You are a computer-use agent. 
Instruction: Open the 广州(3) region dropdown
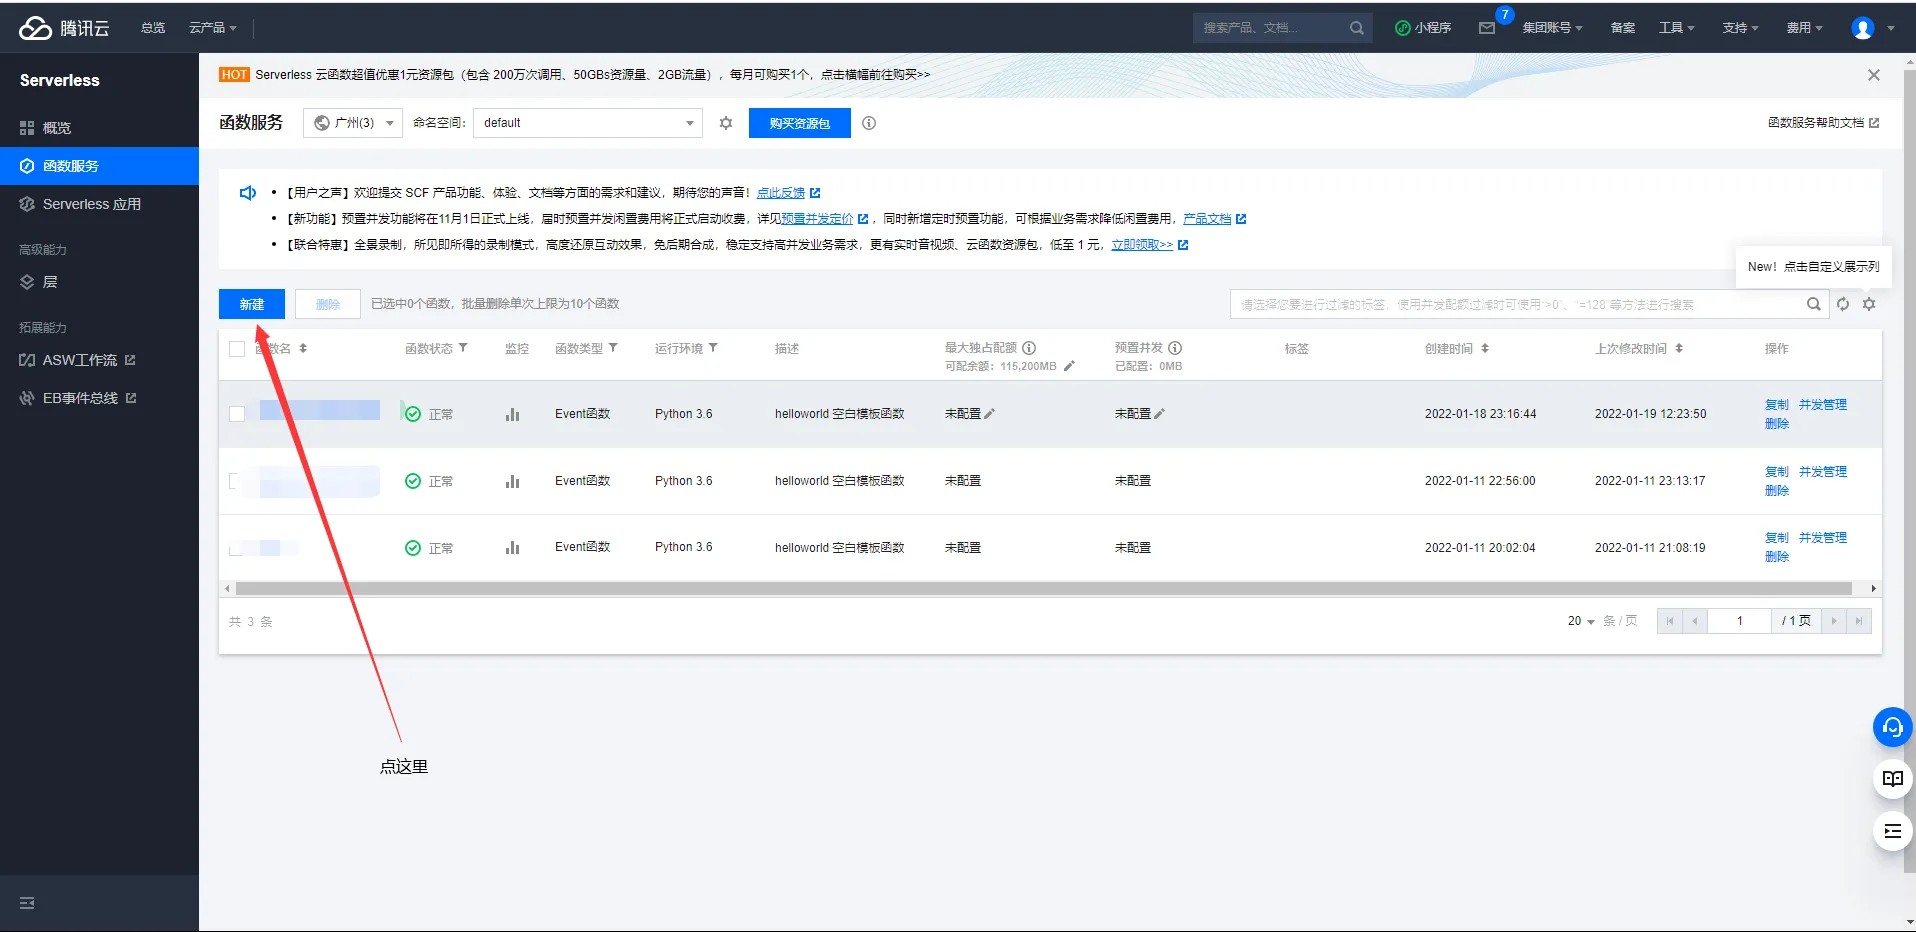(x=353, y=123)
